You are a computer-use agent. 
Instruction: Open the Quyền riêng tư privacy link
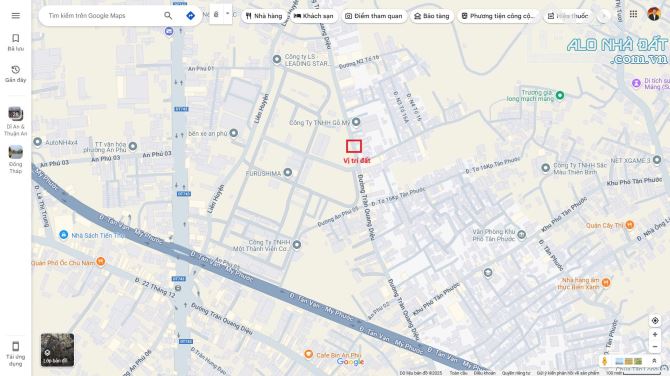tap(516, 373)
